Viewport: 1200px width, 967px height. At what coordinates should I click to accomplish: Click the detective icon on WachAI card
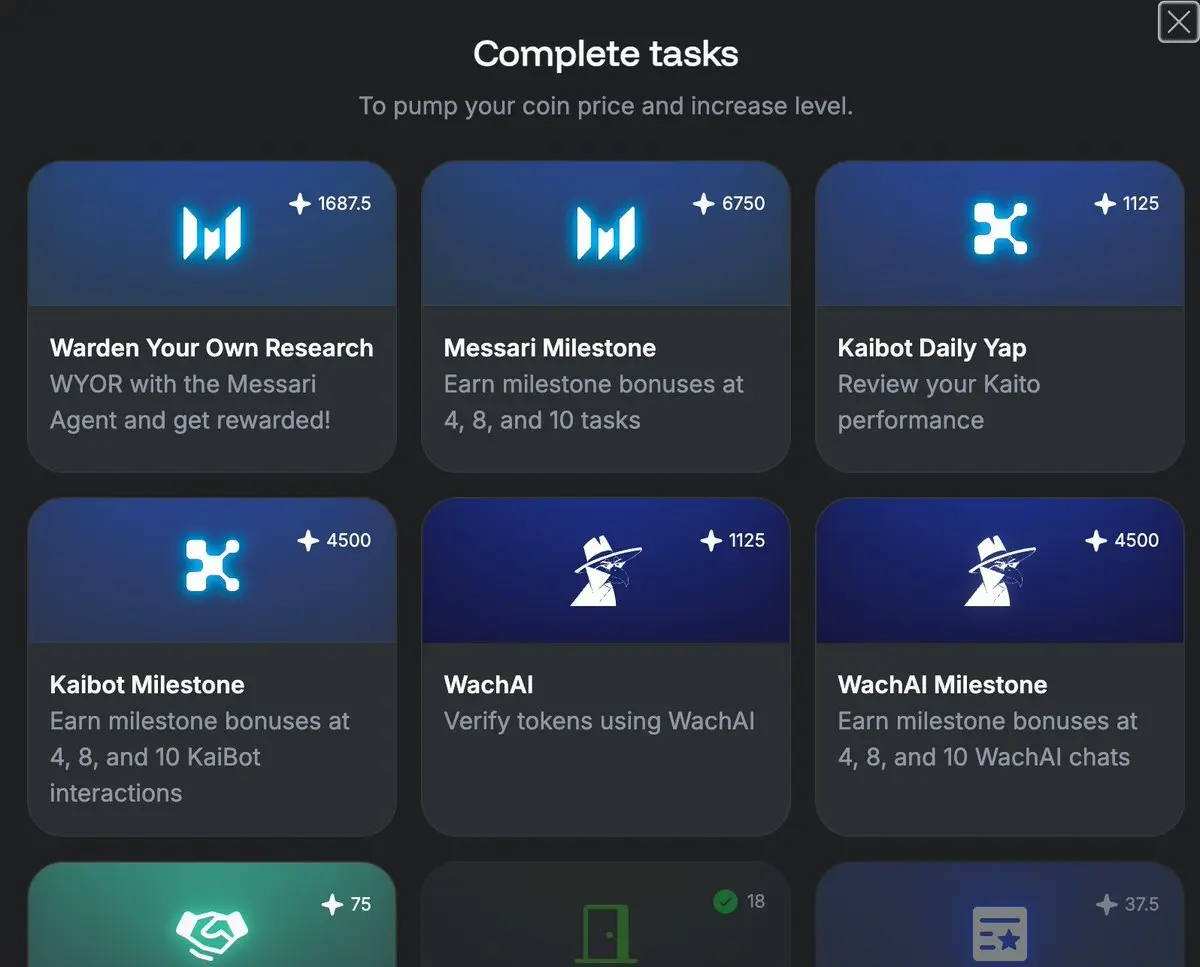(606, 569)
